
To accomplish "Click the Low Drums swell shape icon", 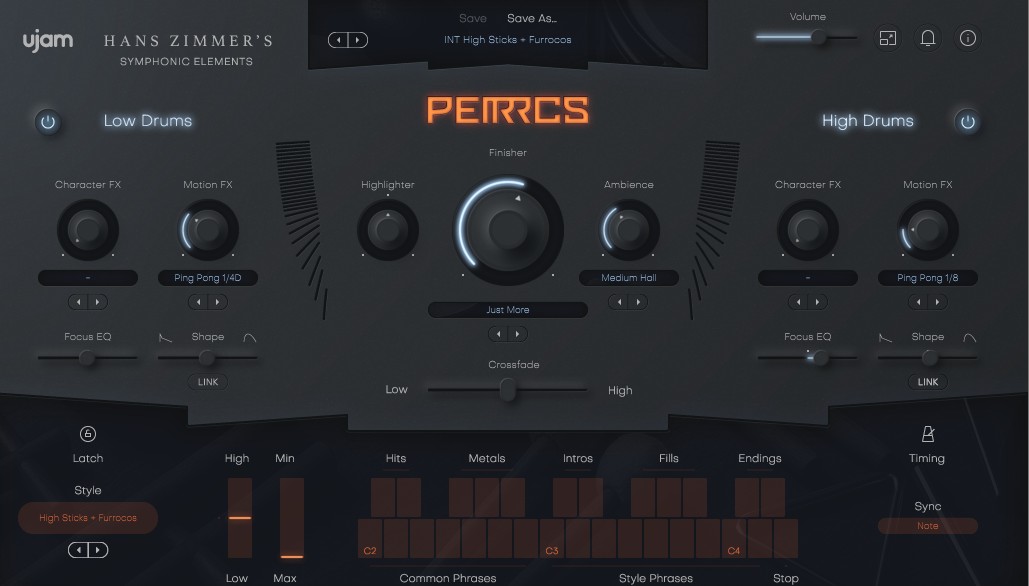I will tap(250, 337).
